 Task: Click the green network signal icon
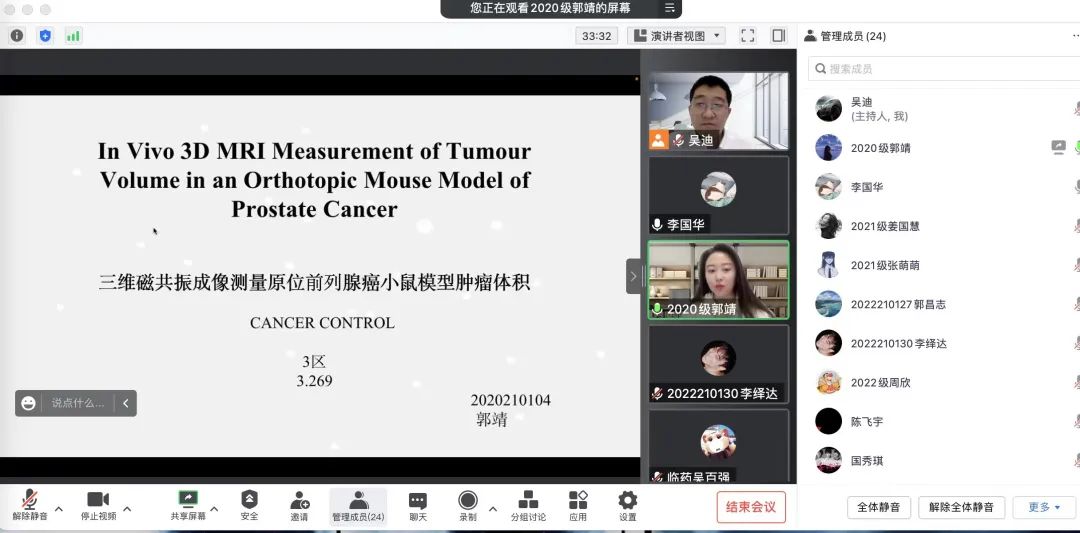73,36
